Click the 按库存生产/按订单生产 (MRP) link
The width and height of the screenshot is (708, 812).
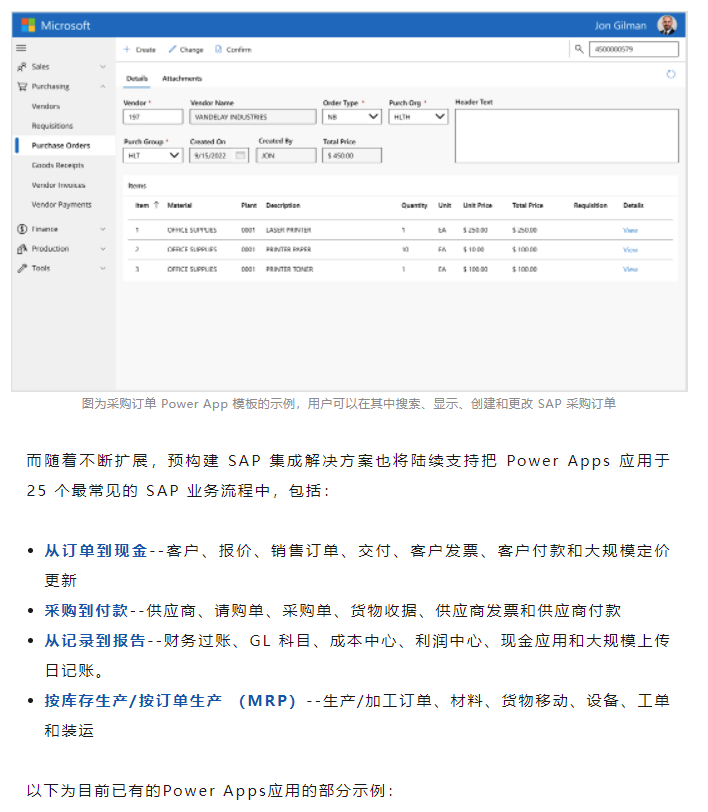170,701
